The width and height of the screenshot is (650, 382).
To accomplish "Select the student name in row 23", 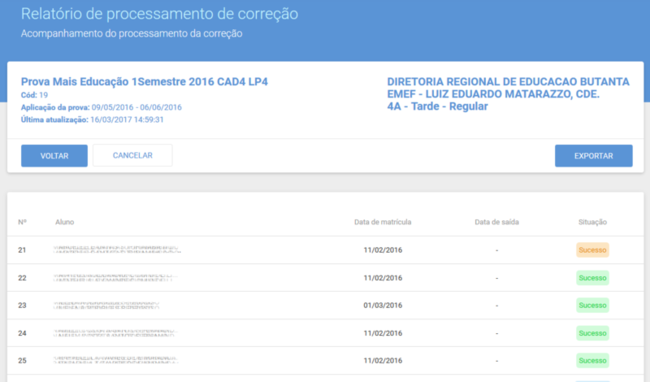I will pyautogui.click(x=107, y=305).
